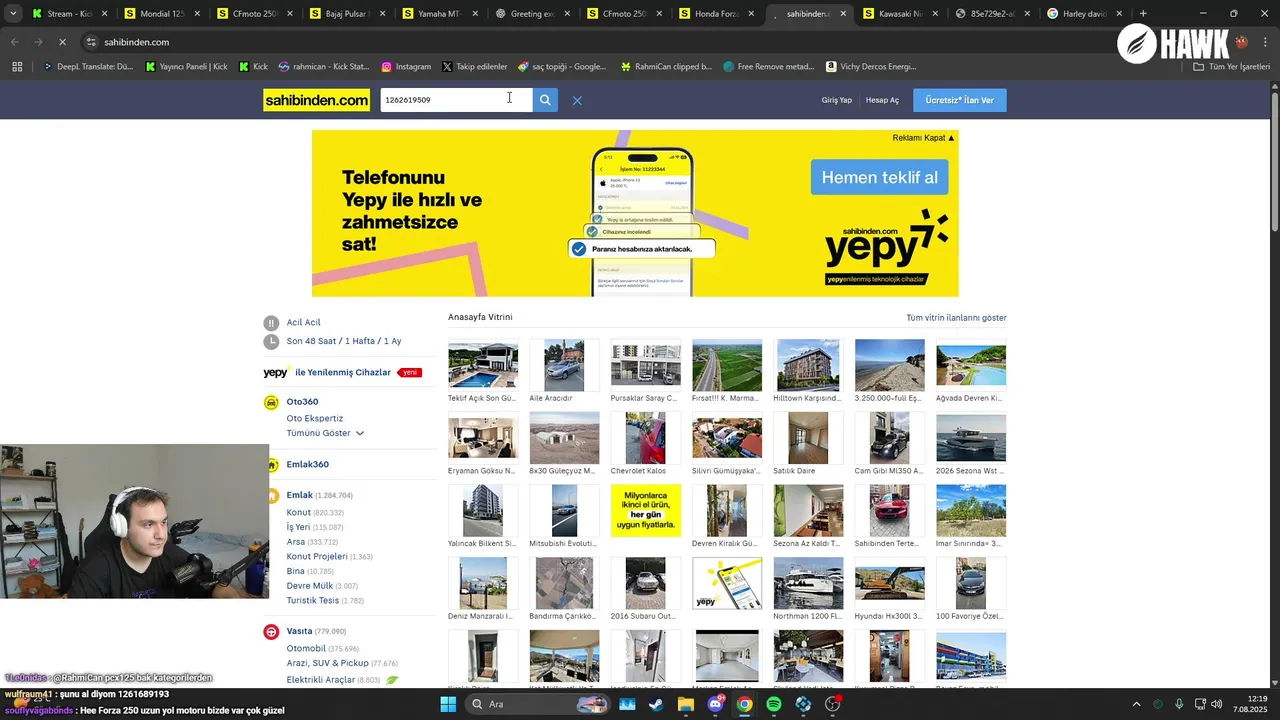Image resolution: width=1280 pixels, height=720 pixels.
Task: Stop page loading with the X button
Action: point(62,42)
